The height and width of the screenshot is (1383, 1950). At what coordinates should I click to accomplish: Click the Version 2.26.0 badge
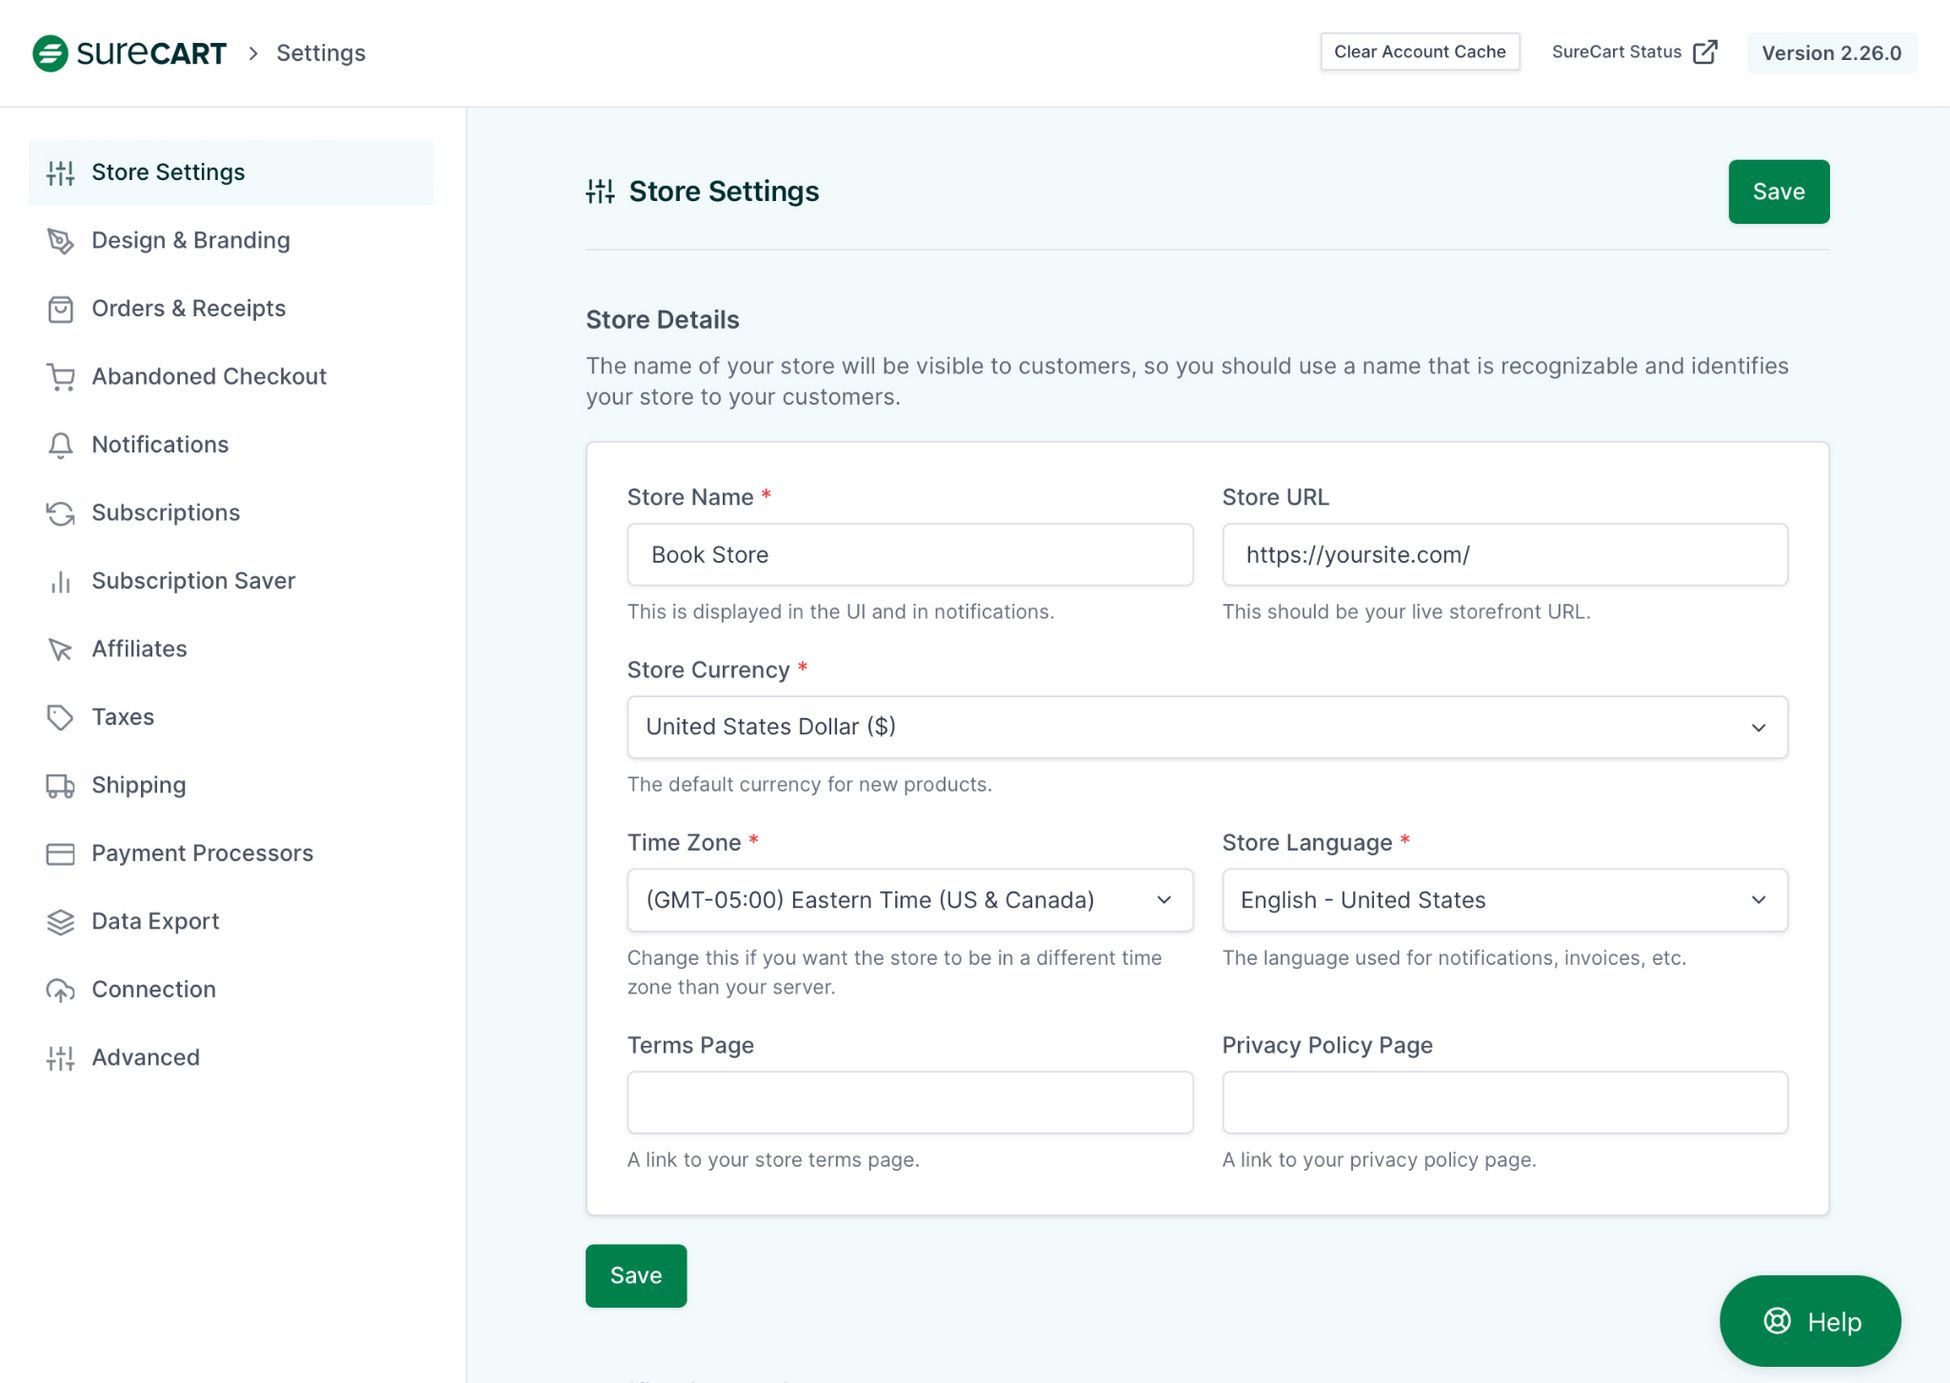click(1831, 53)
